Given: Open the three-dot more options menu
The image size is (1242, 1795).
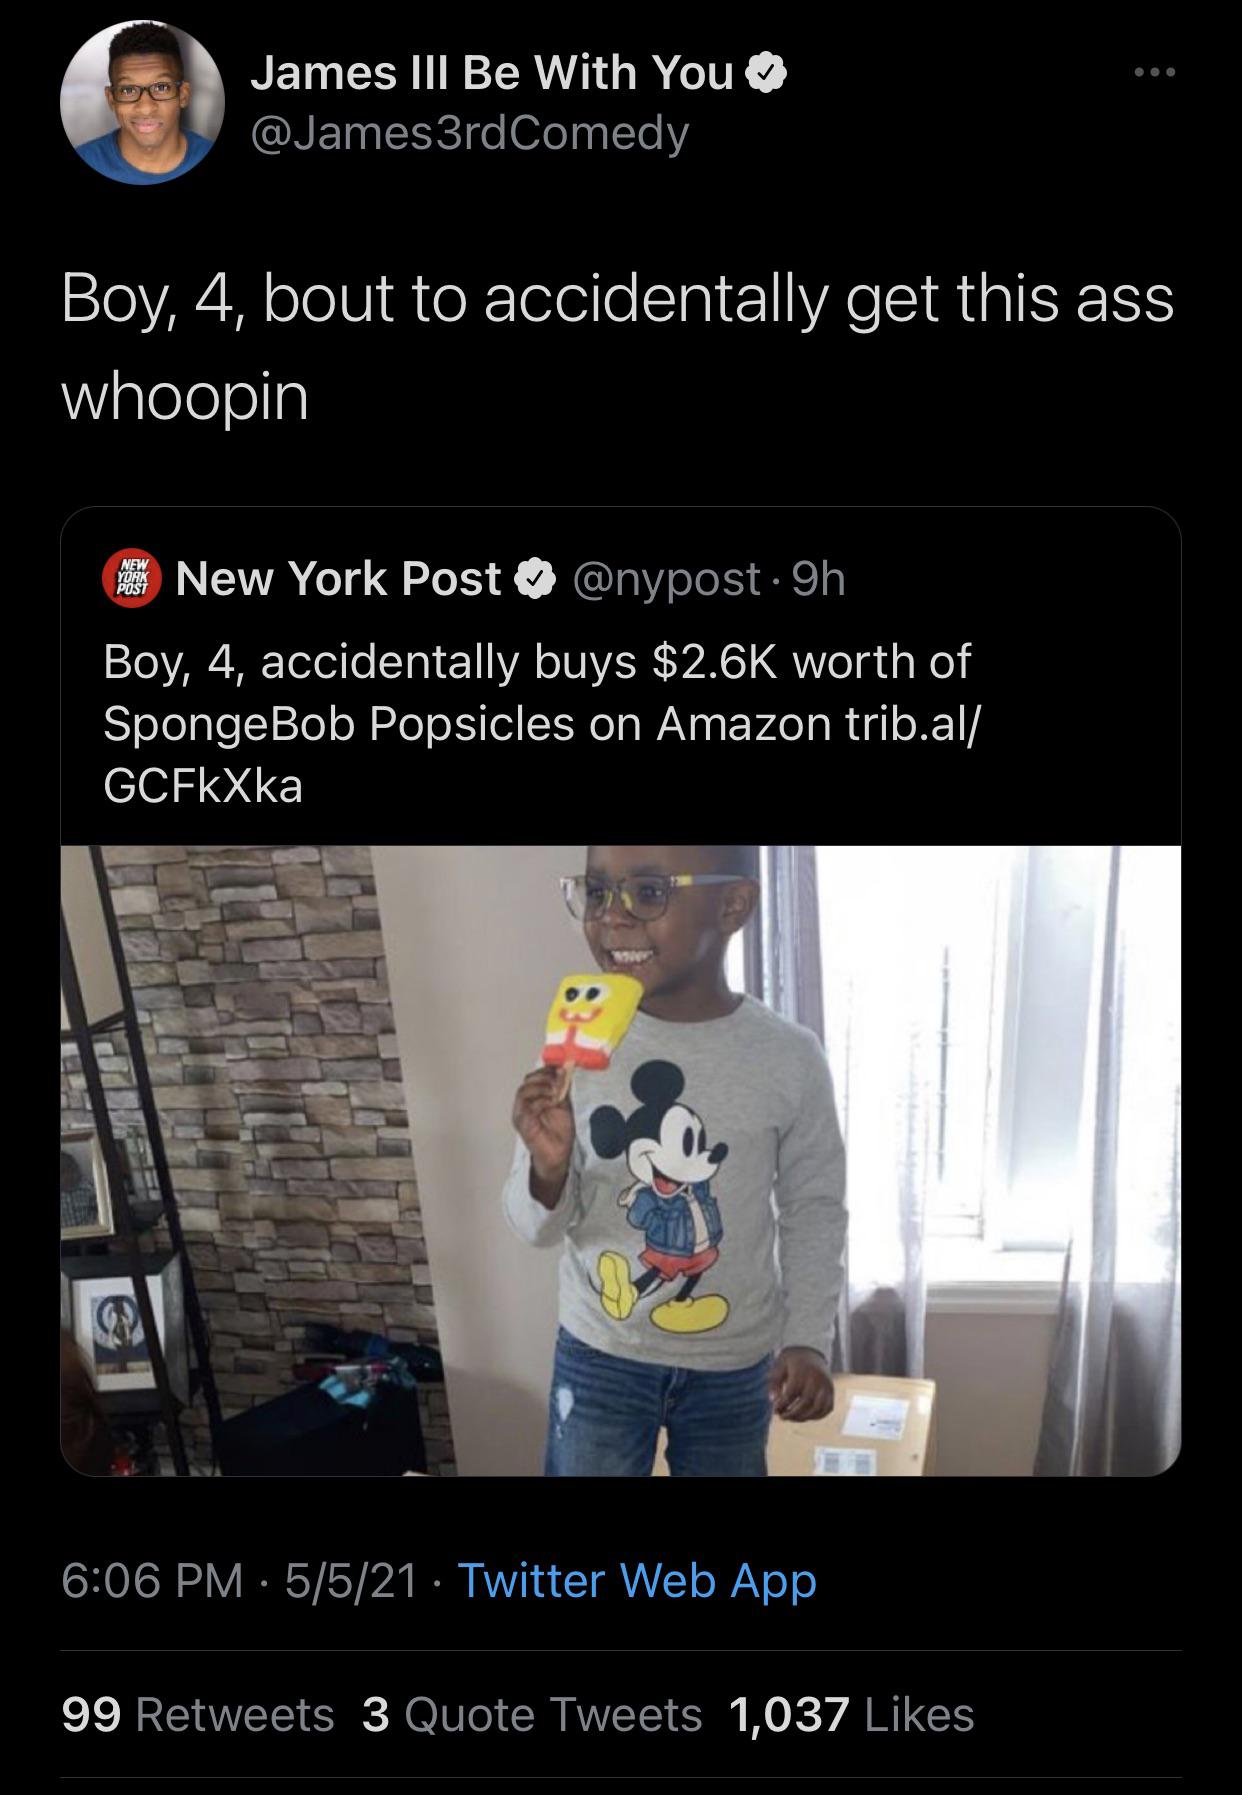Looking at the screenshot, I should point(1154,73).
